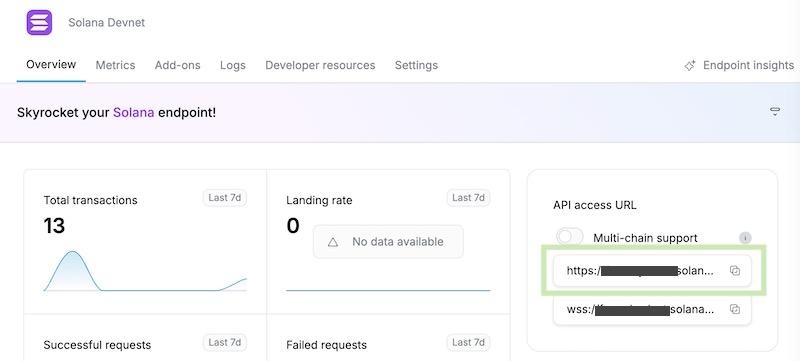The height and width of the screenshot is (361, 800).
Task: Copy the https API access URL
Action: coord(735,271)
